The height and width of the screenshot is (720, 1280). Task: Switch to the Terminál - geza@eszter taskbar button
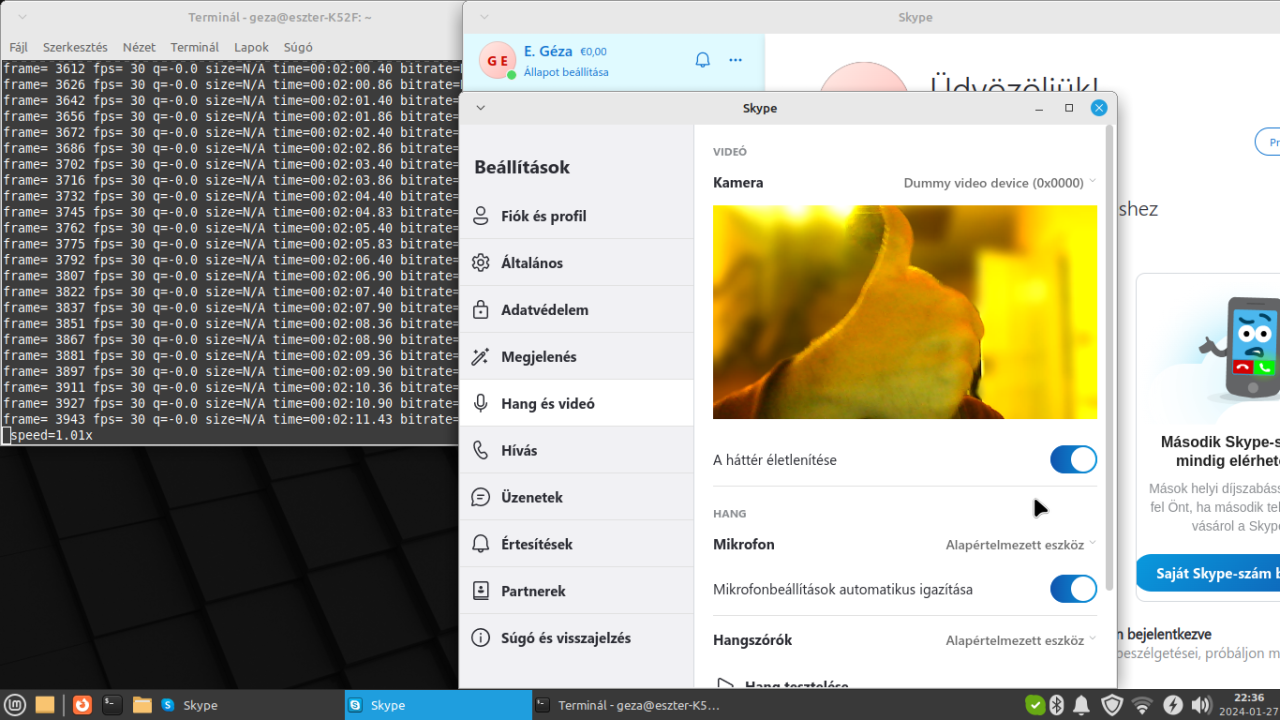pyautogui.click(x=627, y=705)
